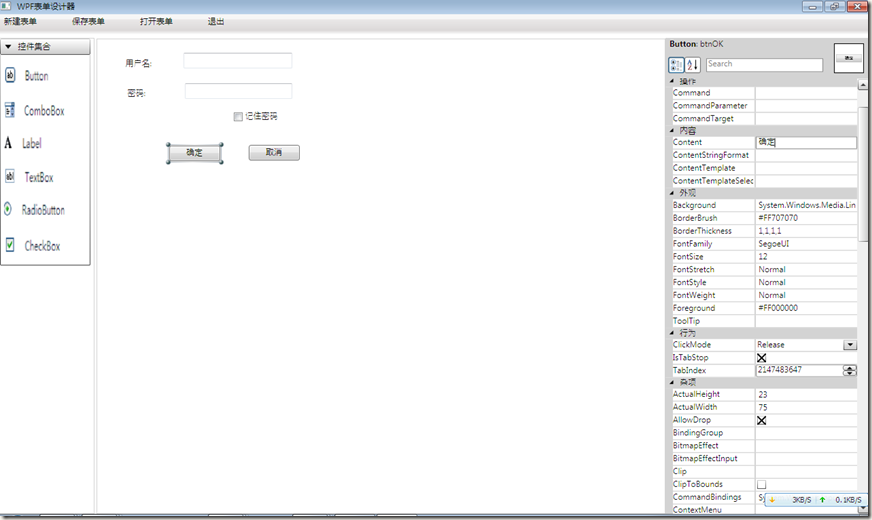872x520 pixels.
Task: Click the Background property value
Action: [806, 205]
